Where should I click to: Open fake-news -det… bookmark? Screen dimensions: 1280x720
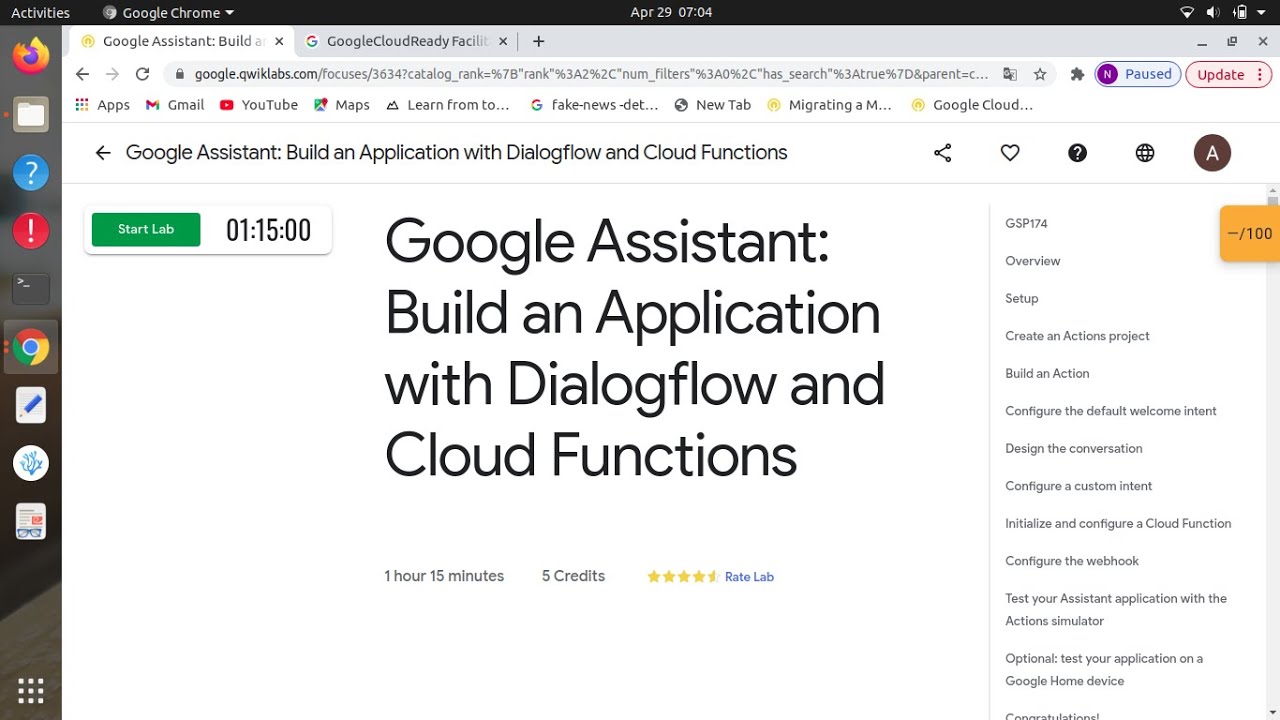[x=594, y=104]
